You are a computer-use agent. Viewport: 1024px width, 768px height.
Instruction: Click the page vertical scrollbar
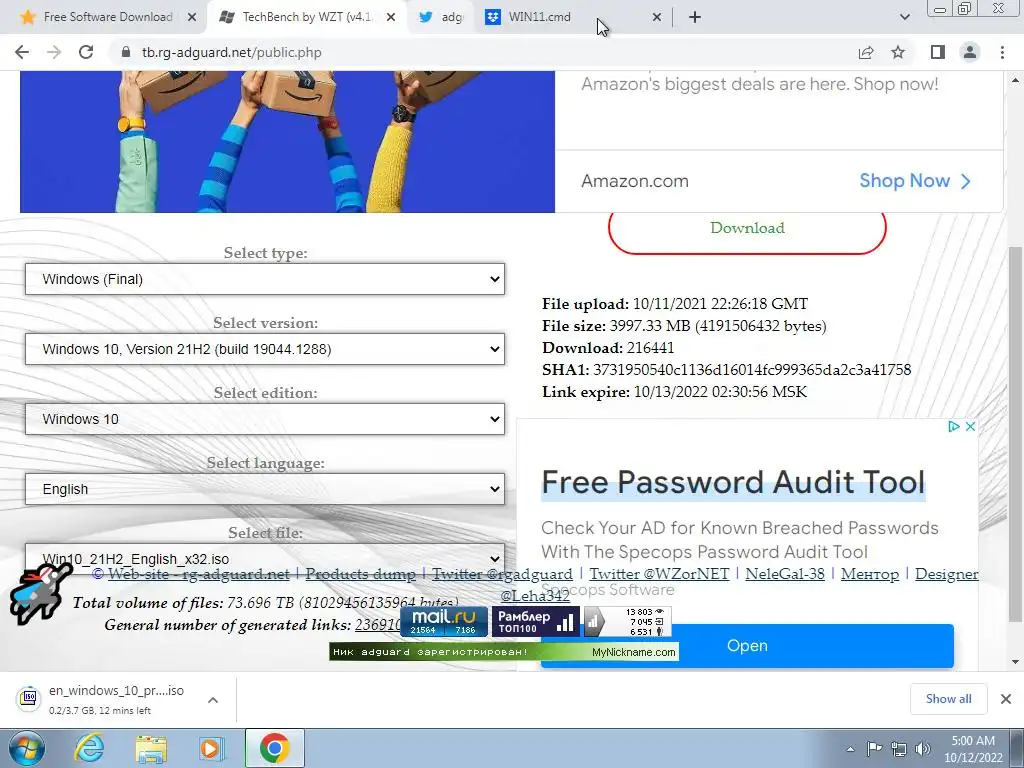tap(1014, 434)
